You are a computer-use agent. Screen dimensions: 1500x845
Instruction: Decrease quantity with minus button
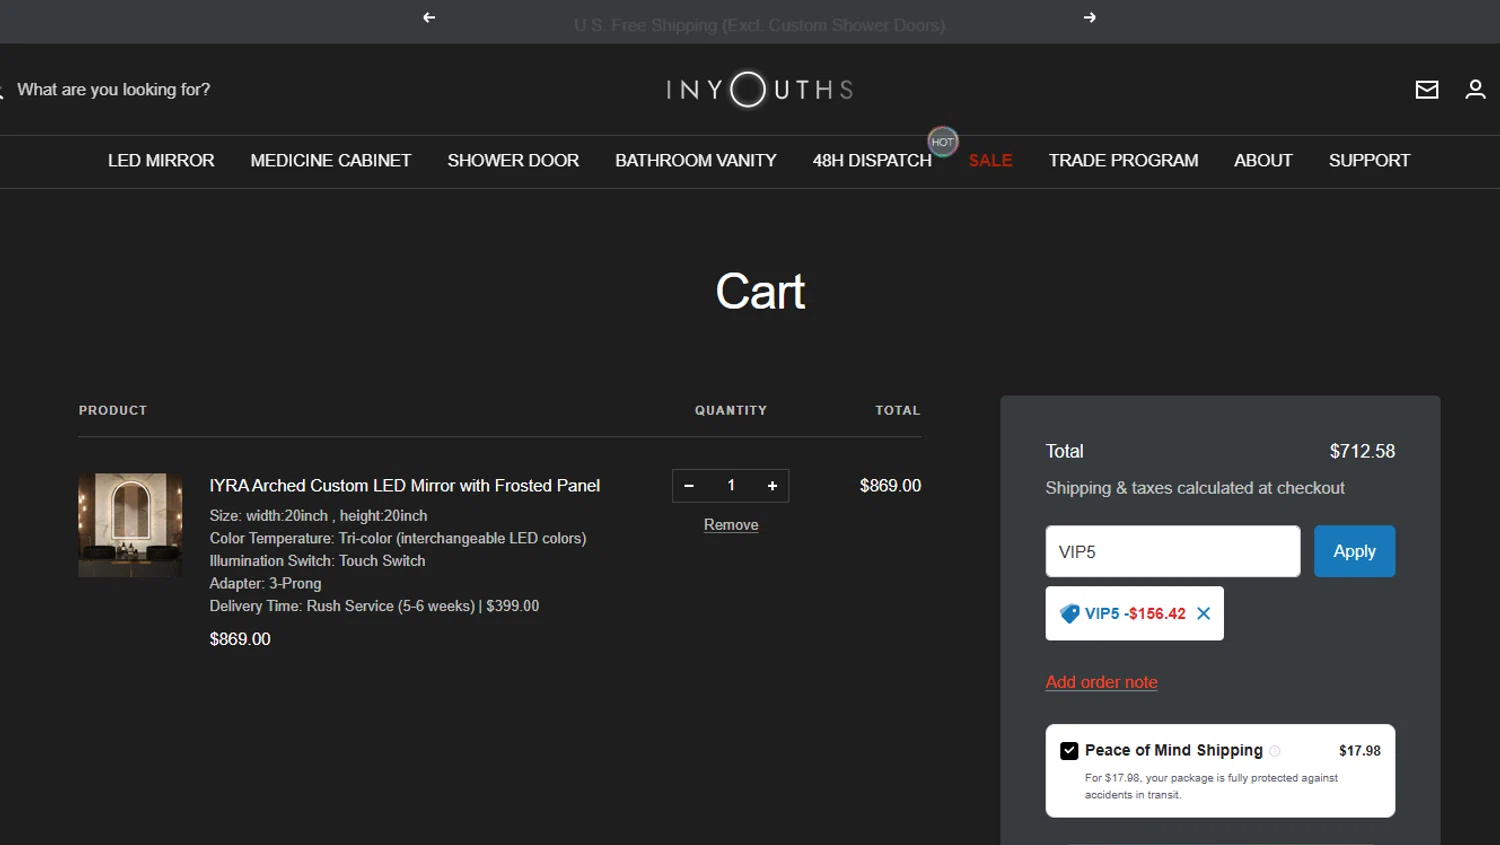[x=689, y=486]
